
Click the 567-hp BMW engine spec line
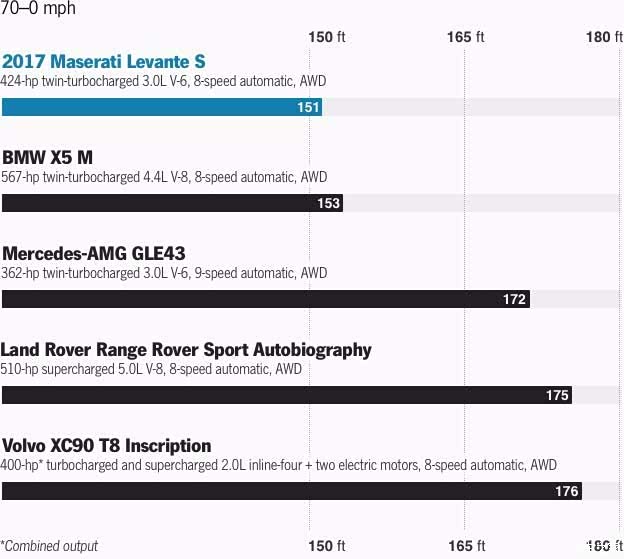point(164,177)
